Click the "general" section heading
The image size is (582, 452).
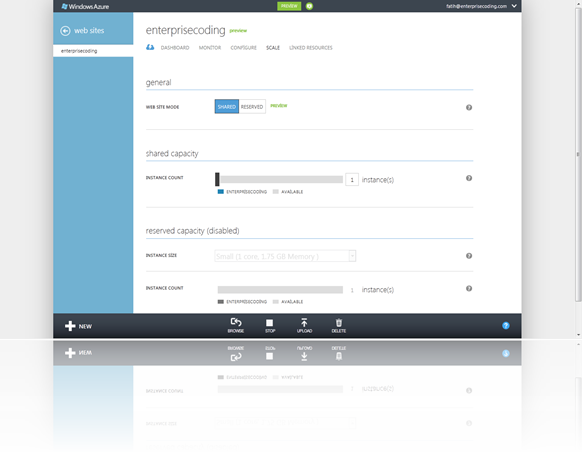pyautogui.click(x=158, y=82)
